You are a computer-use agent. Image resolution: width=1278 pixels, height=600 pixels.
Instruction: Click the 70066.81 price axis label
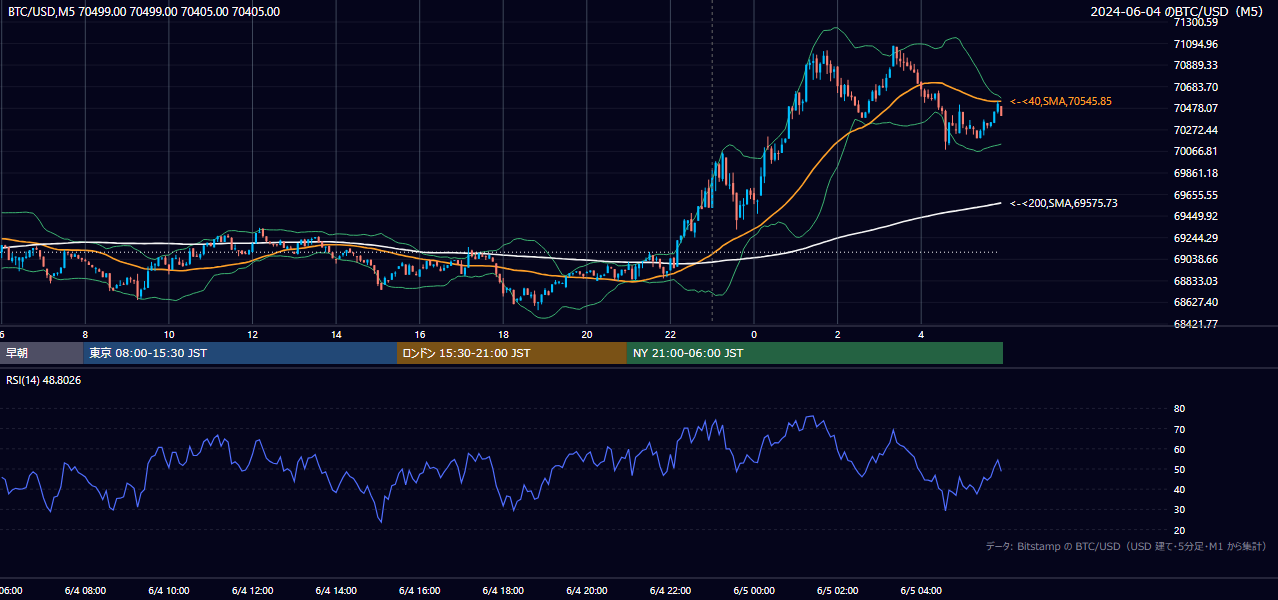coord(1195,151)
